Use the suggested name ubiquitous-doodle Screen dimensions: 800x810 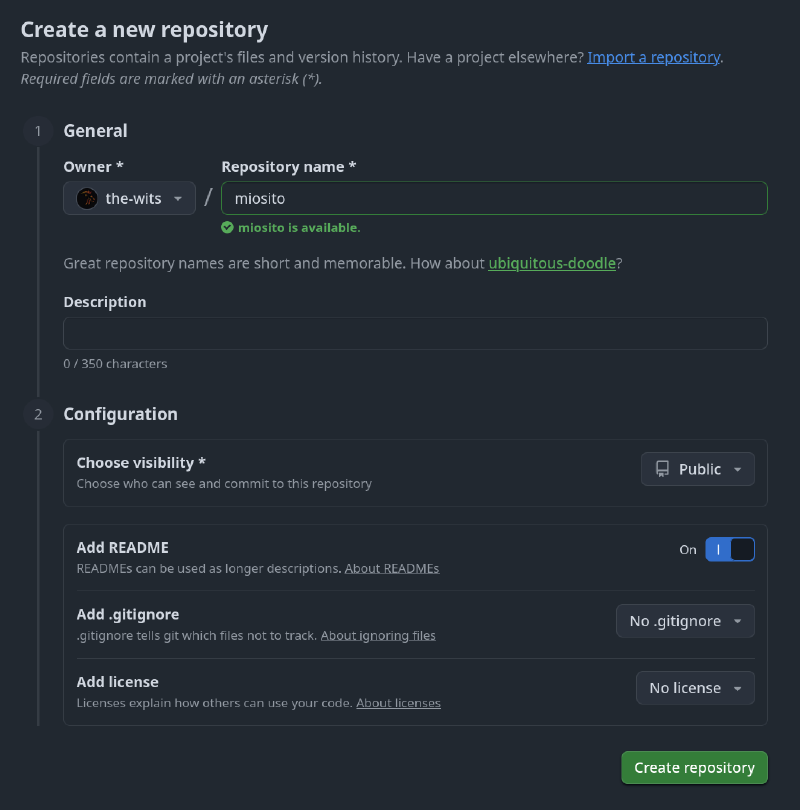551,264
